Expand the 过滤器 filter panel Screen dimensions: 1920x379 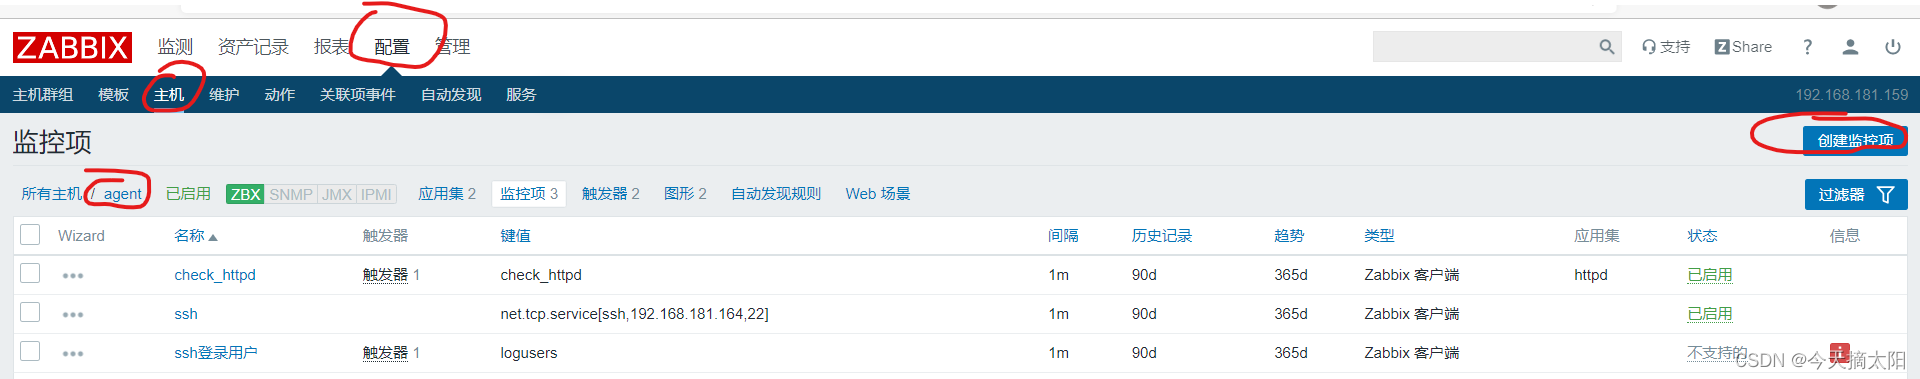coord(1856,194)
